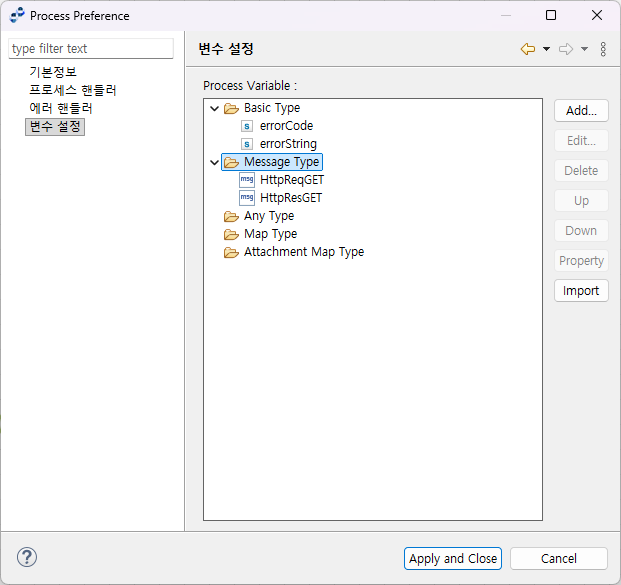The width and height of the screenshot is (621, 585).
Task: Open the 프로세스 핸들러 preference page
Action: pos(72,90)
